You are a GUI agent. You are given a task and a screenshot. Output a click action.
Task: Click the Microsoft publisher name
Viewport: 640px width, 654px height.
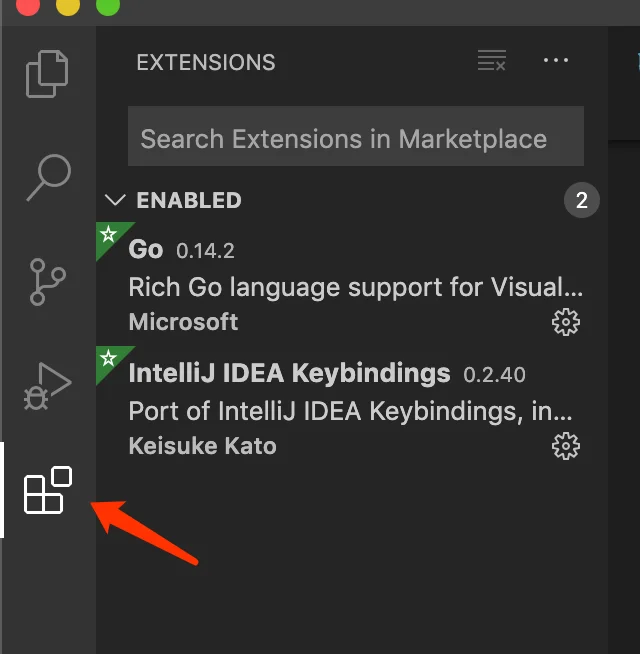pyautogui.click(x=184, y=322)
